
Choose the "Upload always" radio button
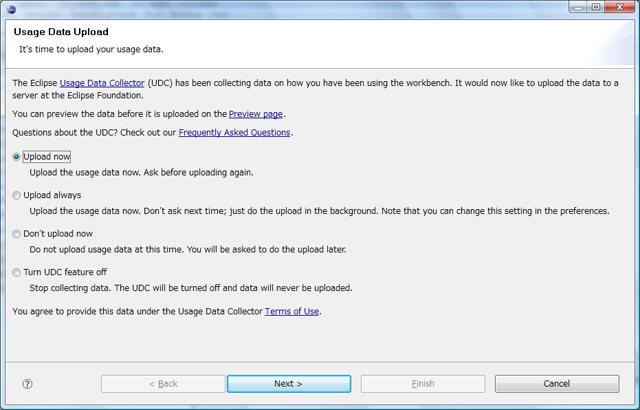[x=16, y=195]
